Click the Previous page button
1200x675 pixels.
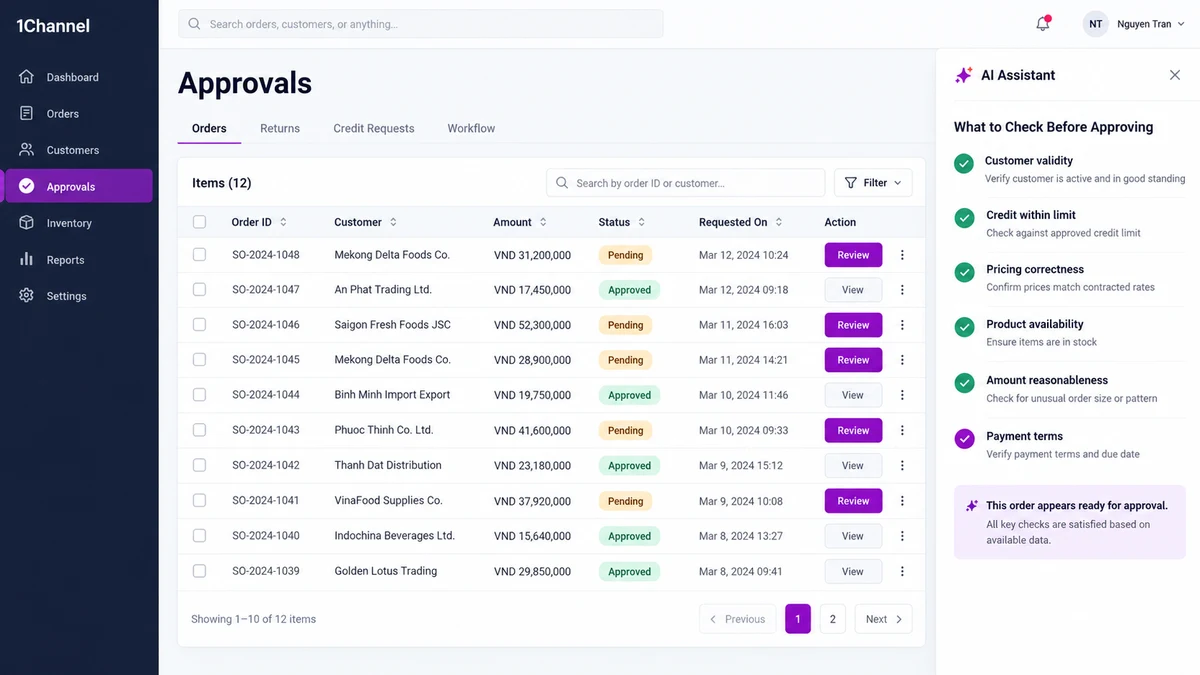[x=738, y=619]
